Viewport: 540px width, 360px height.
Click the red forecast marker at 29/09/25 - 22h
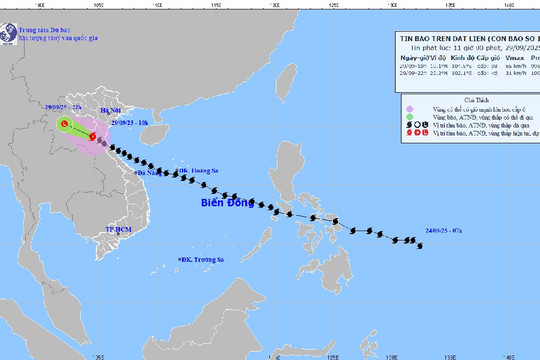64,124
